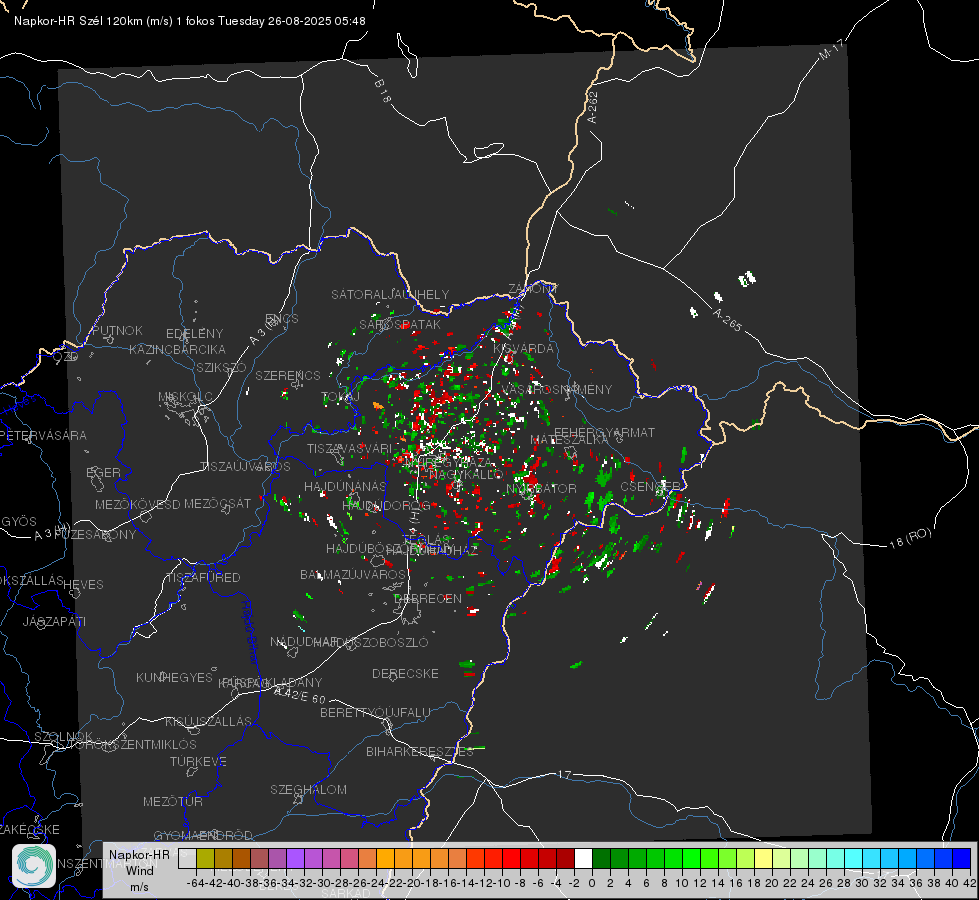Click the PÉTERVÁSÁRA city label

pos(43,435)
